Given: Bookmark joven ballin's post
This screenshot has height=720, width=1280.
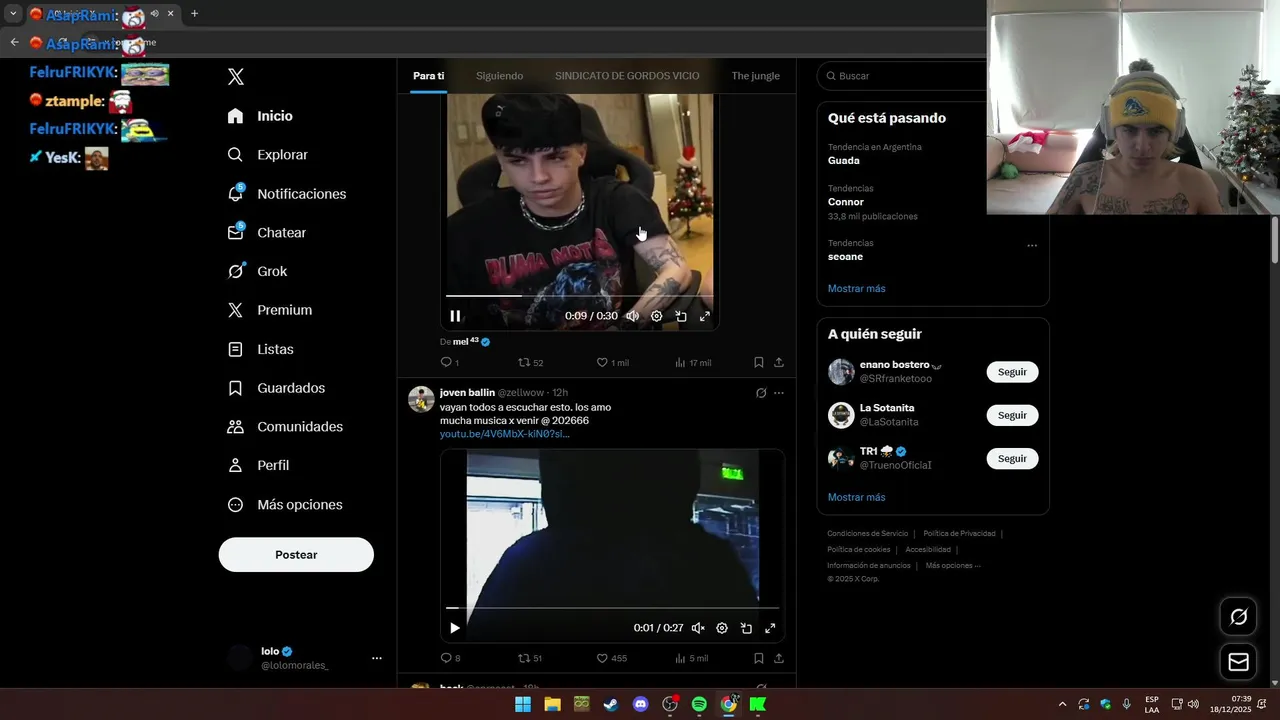Looking at the screenshot, I should (759, 658).
